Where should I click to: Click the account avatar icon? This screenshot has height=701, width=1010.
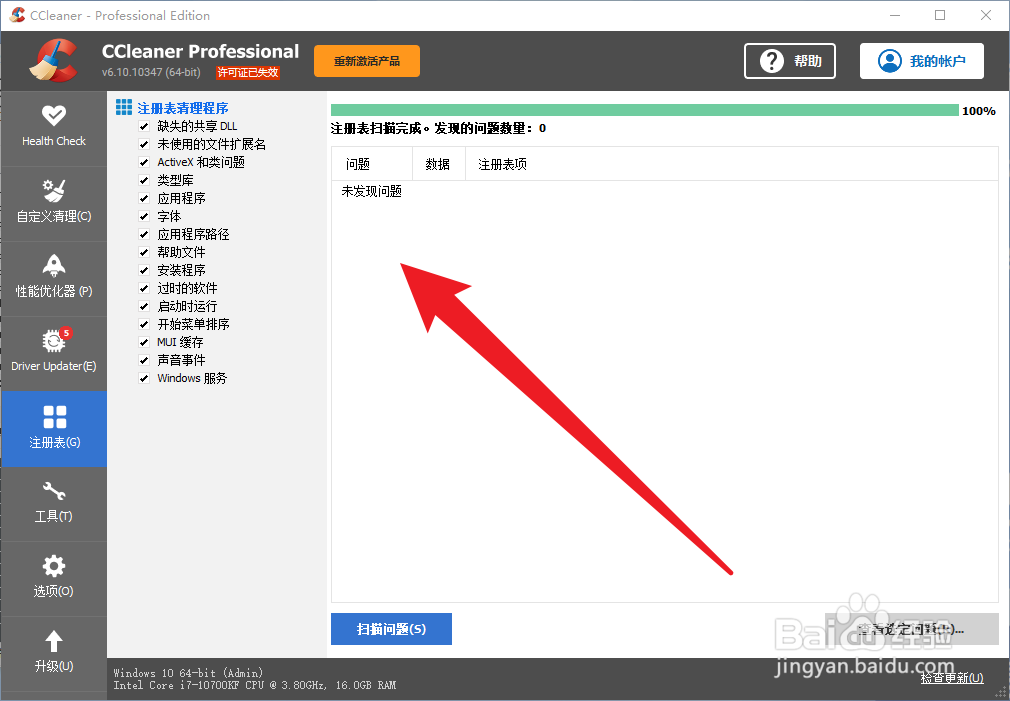890,61
